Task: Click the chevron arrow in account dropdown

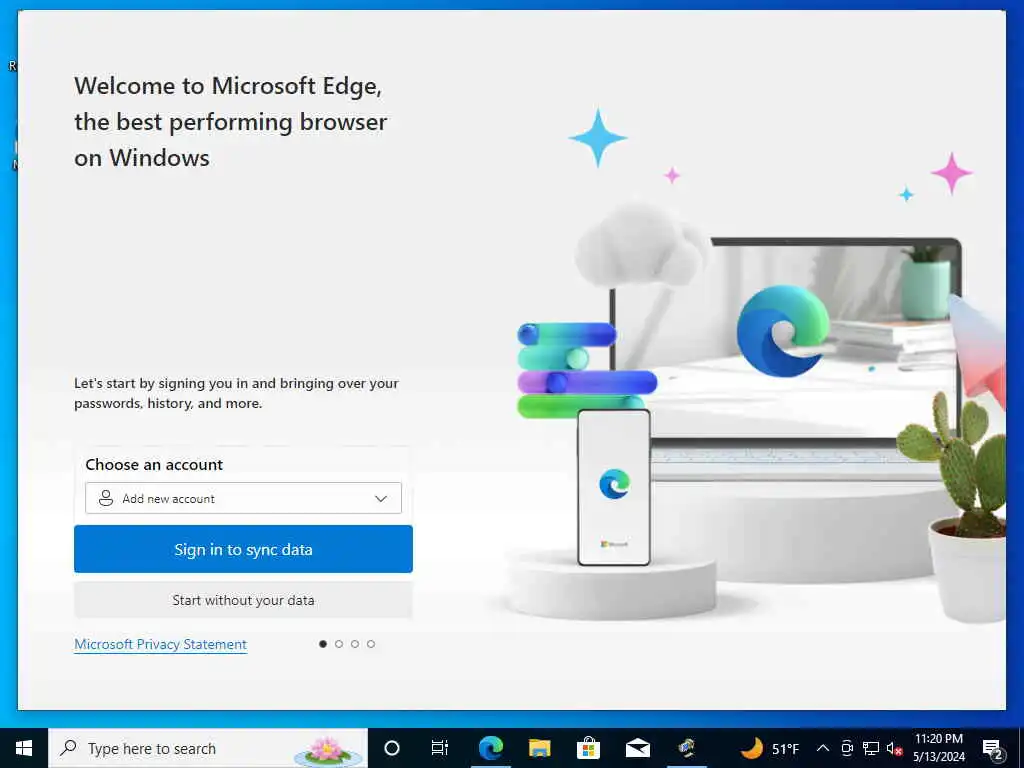Action: 381,498
